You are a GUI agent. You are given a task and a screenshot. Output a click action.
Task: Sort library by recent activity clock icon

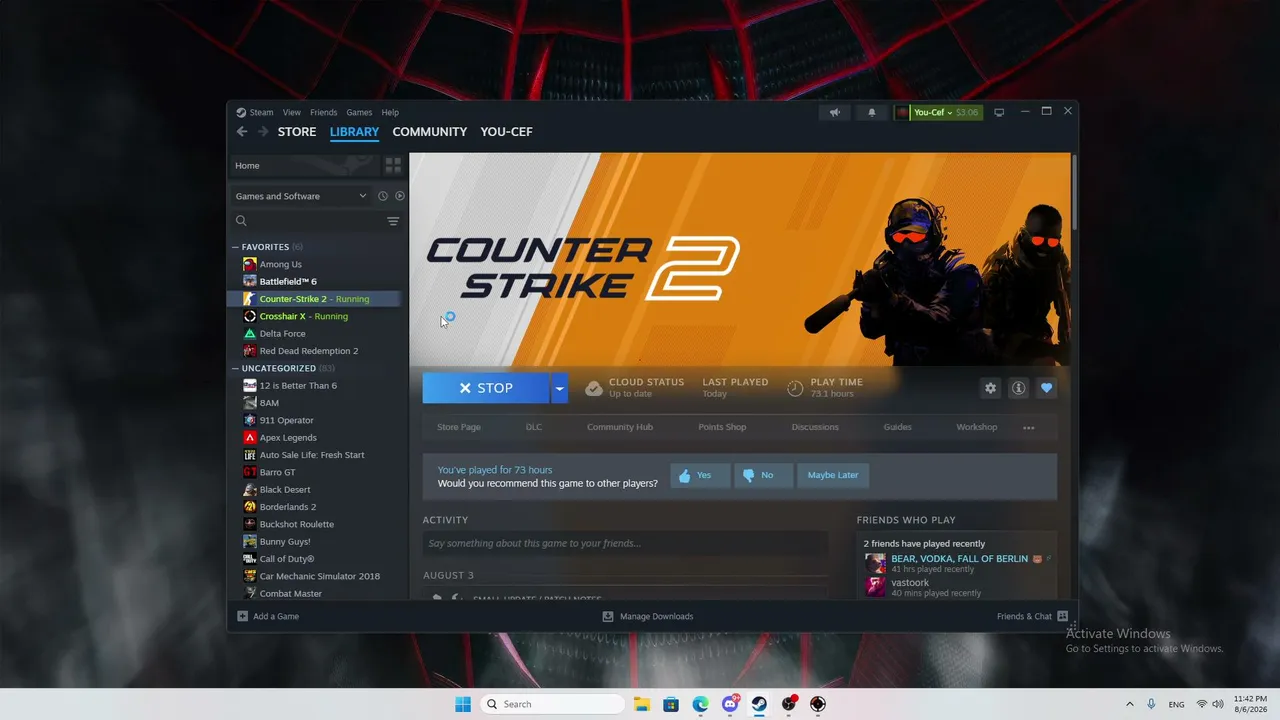382,196
